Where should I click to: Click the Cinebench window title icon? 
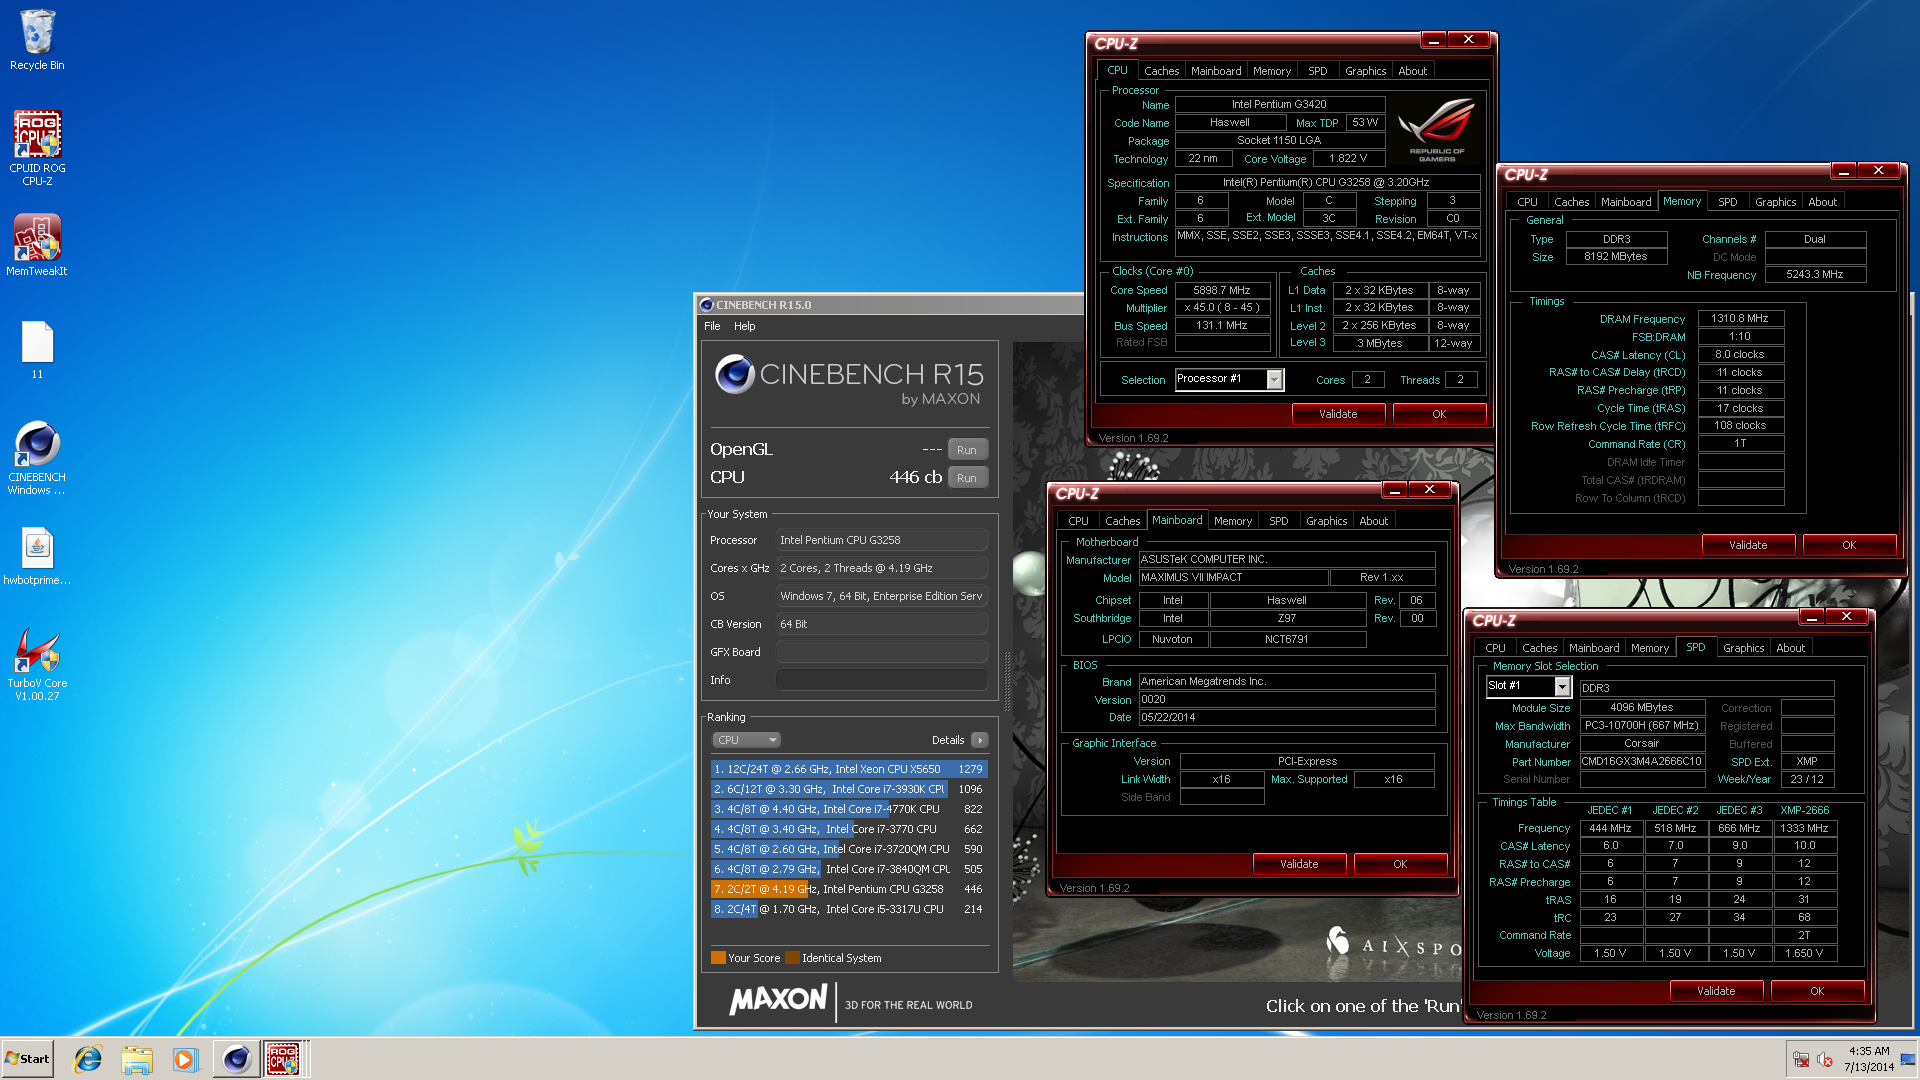(x=707, y=305)
